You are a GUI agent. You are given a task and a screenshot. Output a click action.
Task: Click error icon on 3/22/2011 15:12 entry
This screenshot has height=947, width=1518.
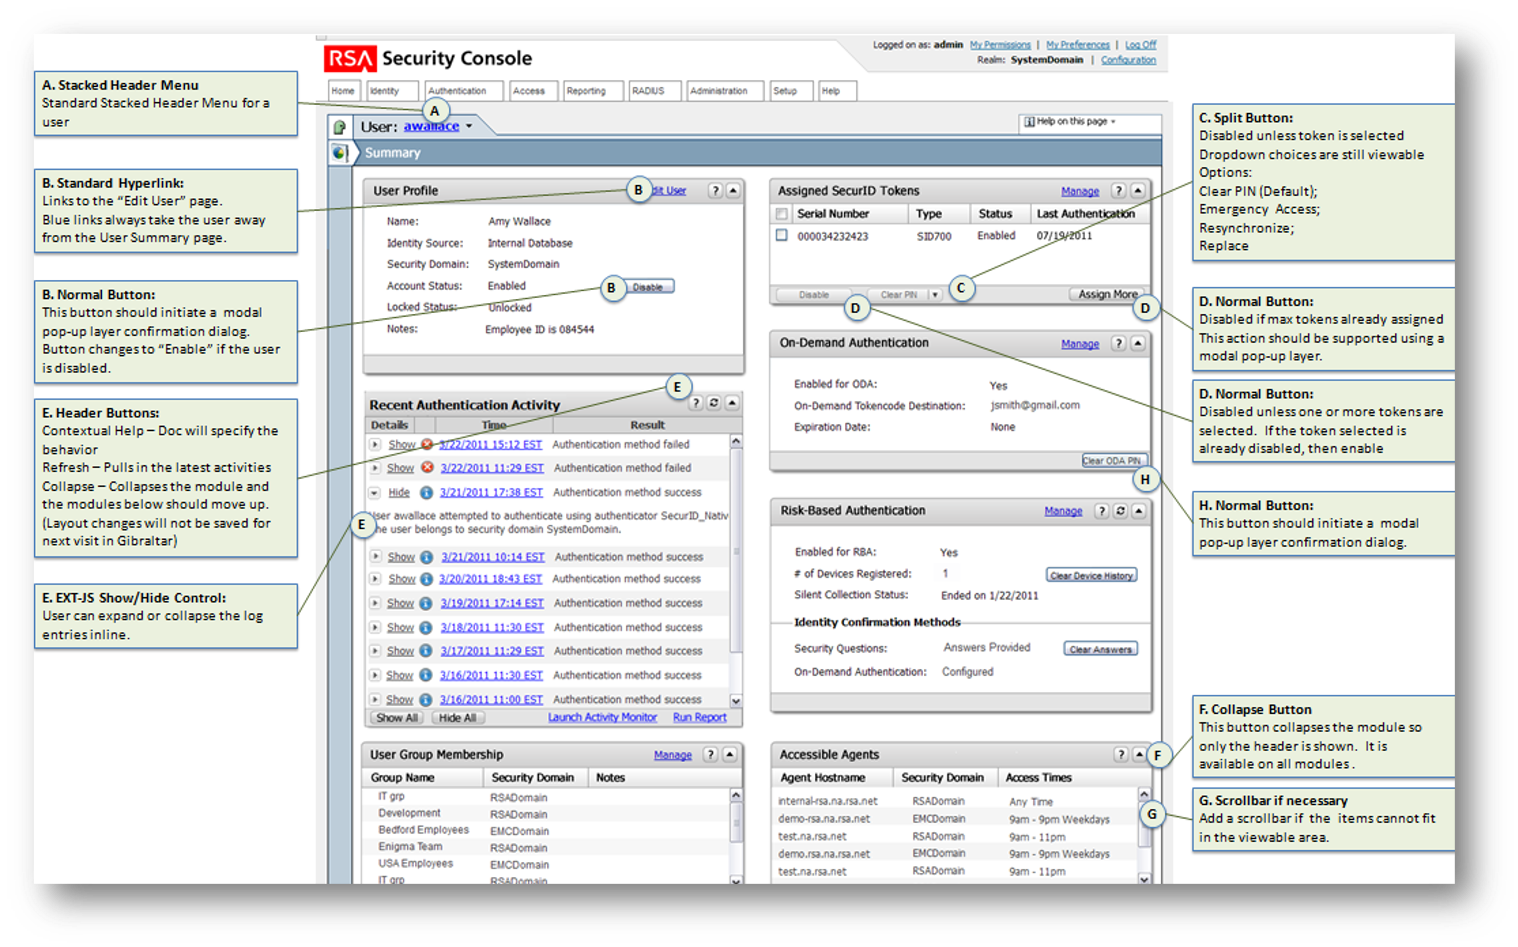[427, 444]
